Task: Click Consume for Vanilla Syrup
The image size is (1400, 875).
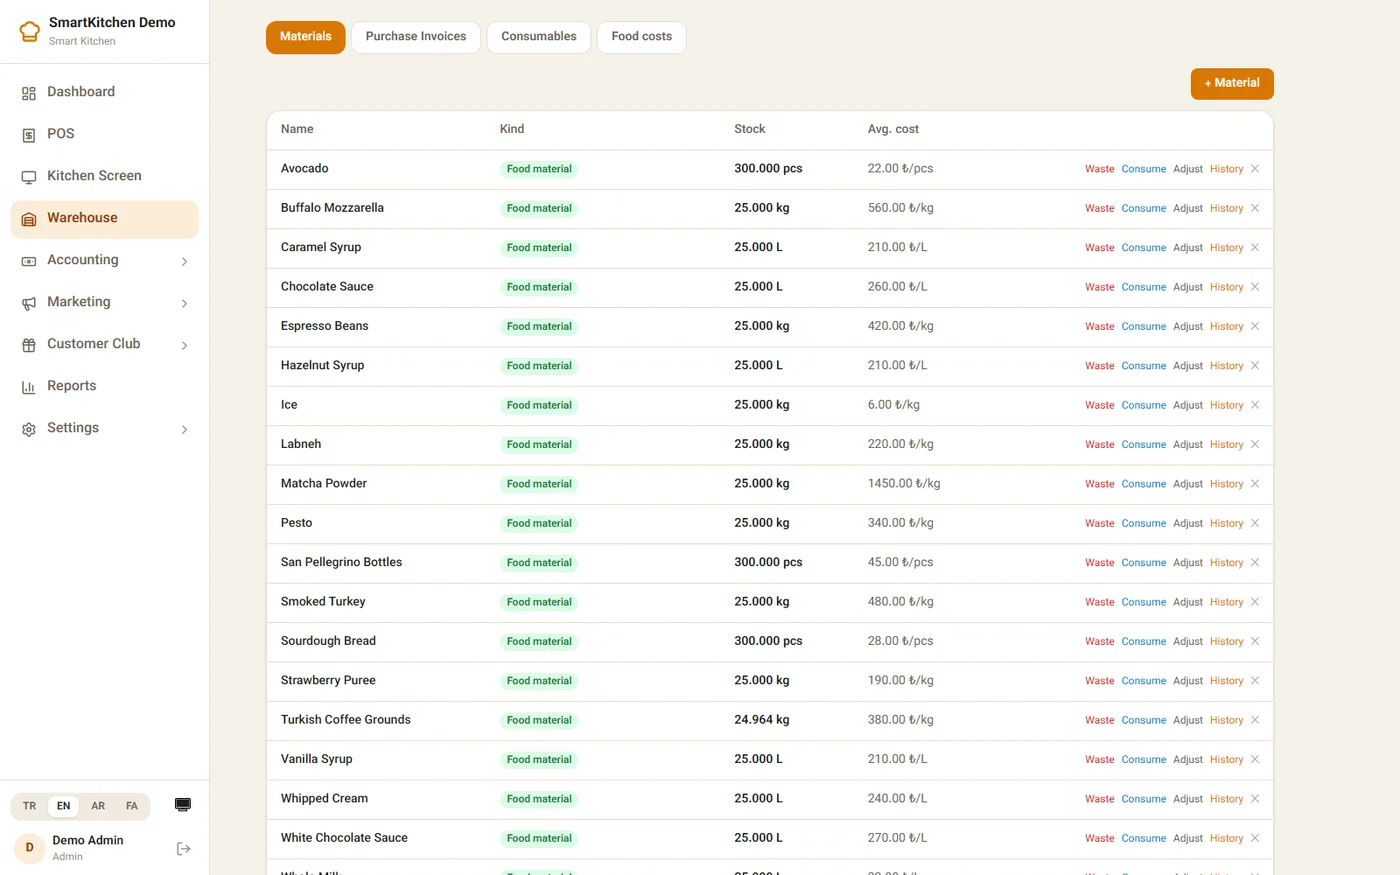Action: tap(1144, 759)
